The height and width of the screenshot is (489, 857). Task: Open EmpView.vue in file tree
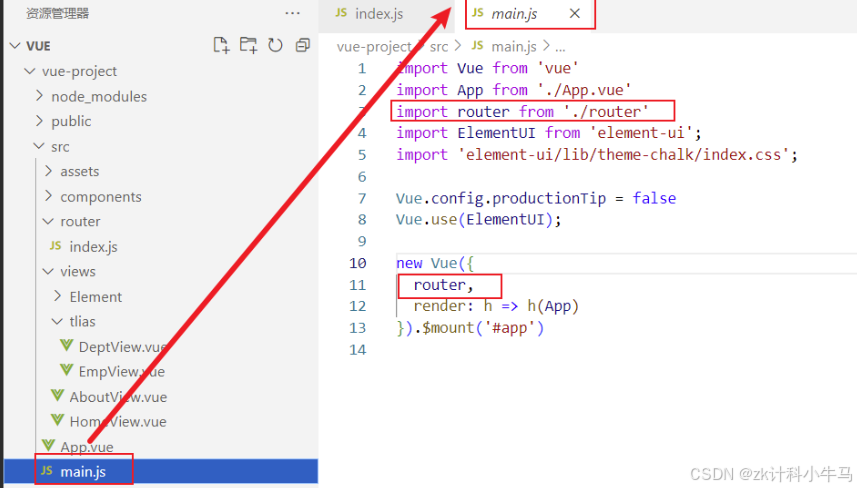(x=113, y=372)
